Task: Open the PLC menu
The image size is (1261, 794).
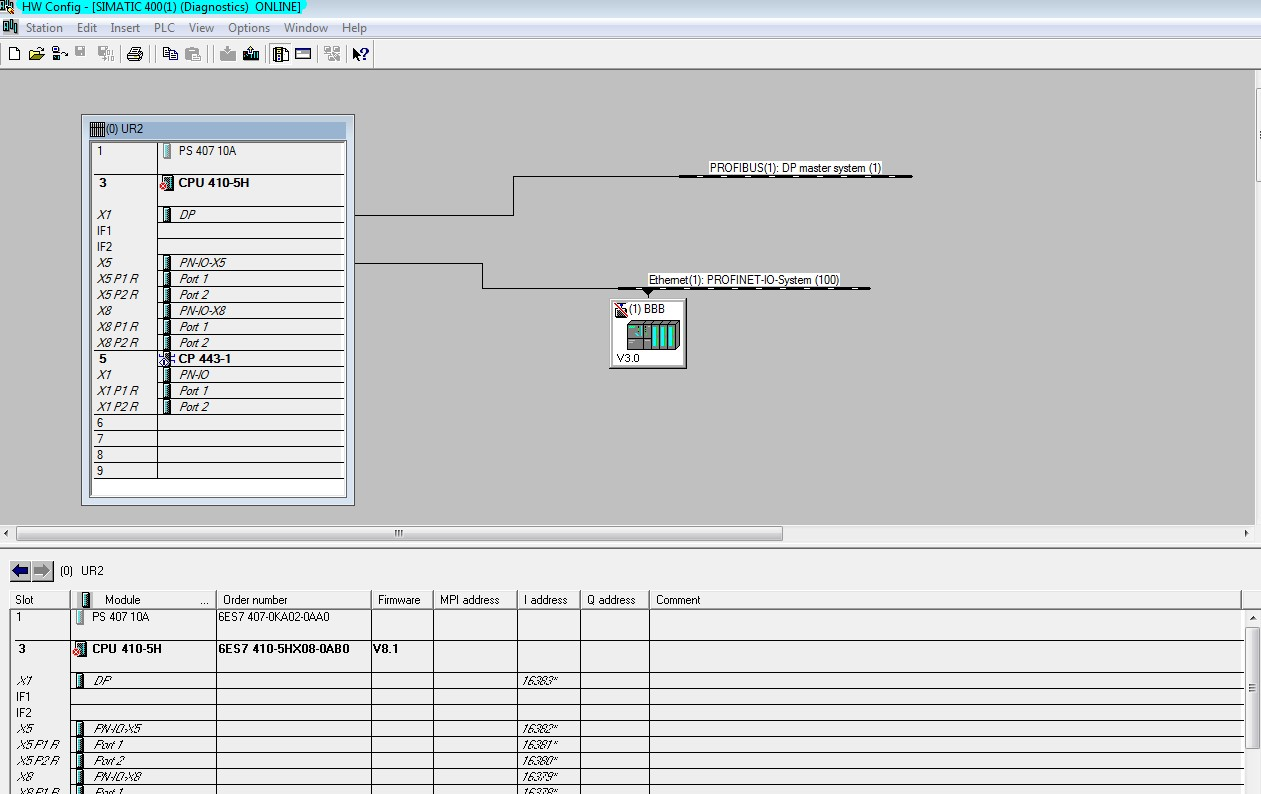Action: tap(164, 28)
